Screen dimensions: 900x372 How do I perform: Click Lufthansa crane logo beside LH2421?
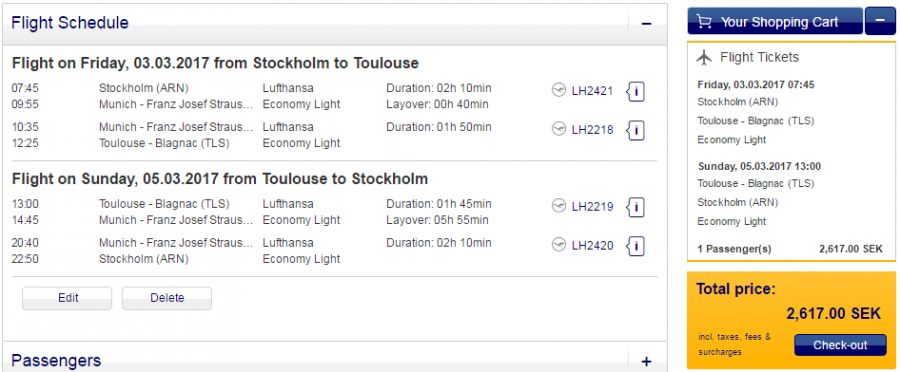click(558, 91)
